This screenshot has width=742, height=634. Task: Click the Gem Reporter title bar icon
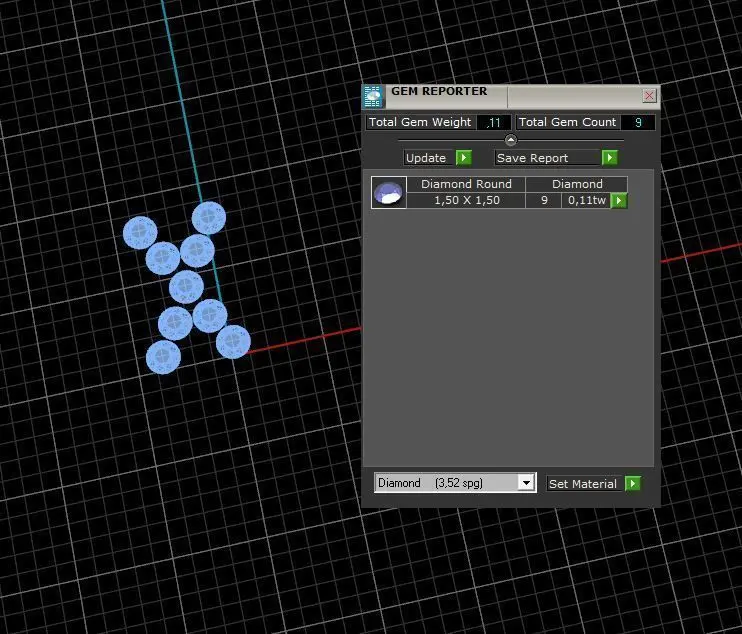click(x=373, y=97)
